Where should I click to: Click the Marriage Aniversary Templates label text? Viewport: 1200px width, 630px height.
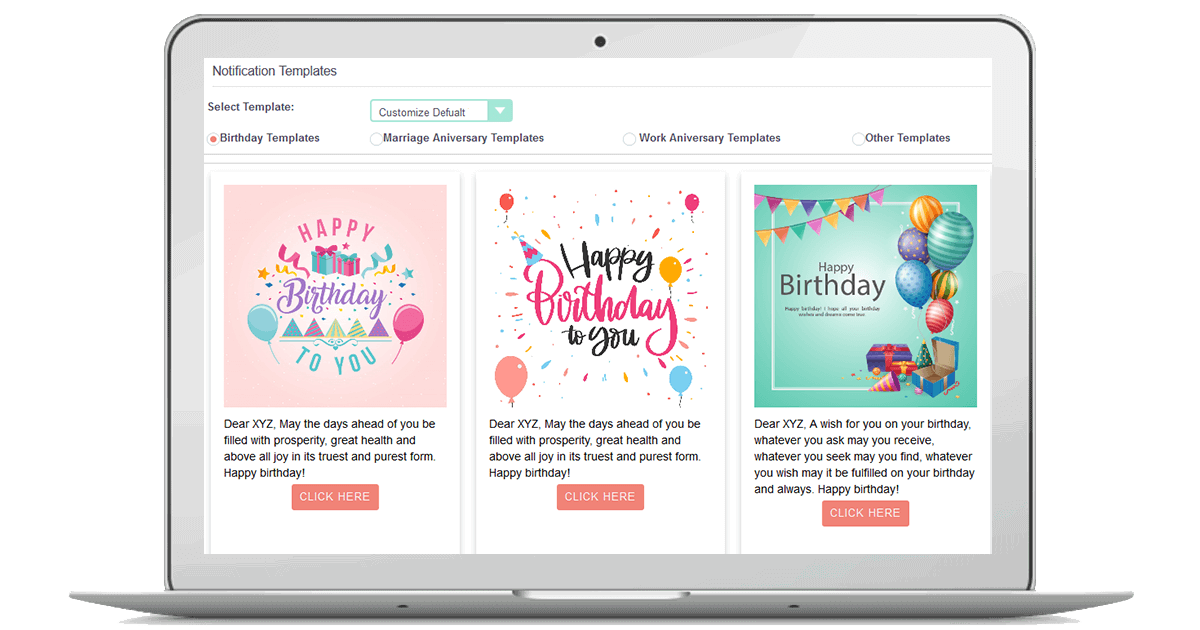tap(464, 138)
